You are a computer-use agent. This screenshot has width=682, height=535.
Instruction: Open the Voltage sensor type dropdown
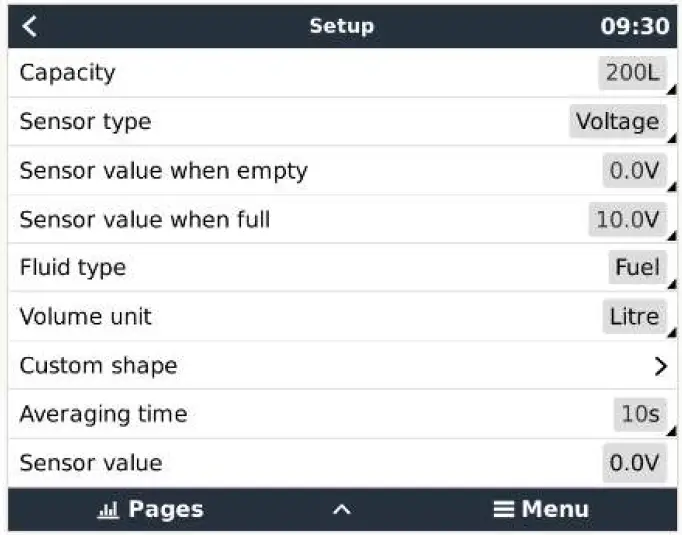coord(617,122)
